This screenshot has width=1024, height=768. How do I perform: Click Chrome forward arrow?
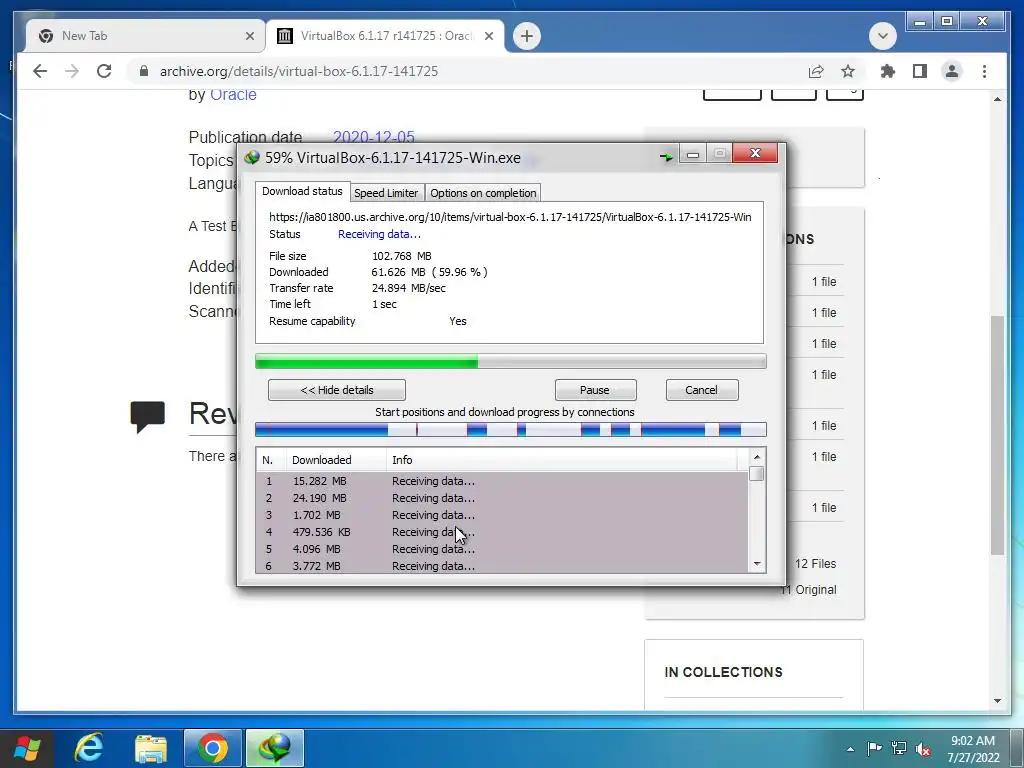(x=72, y=71)
